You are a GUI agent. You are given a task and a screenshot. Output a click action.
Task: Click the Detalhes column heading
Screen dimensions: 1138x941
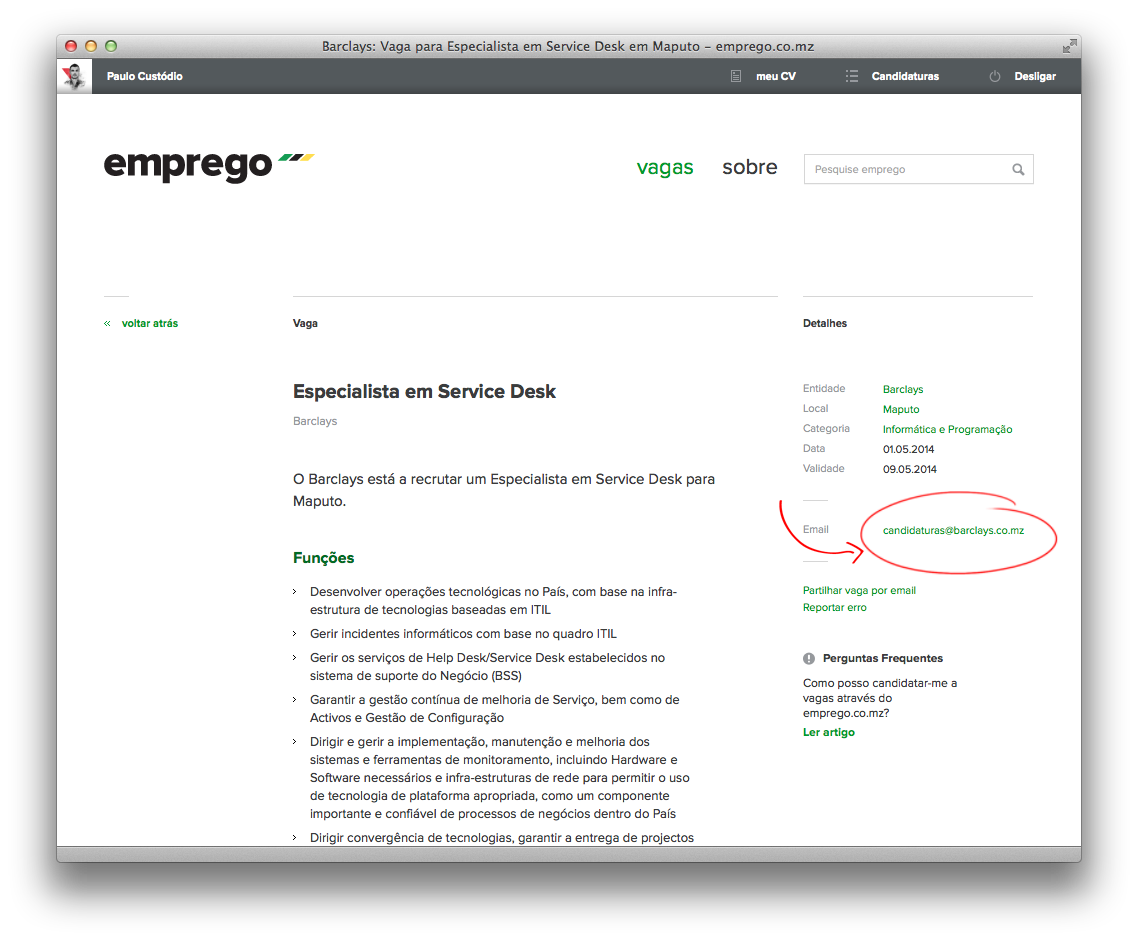pos(824,324)
